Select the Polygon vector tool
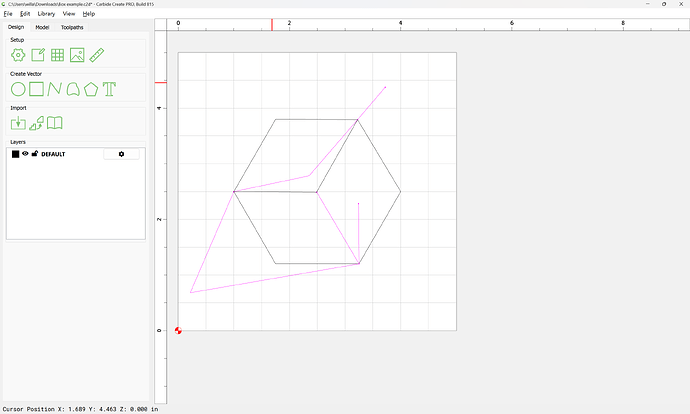The width and height of the screenshot is (690, 414). (x=91, y=89)
